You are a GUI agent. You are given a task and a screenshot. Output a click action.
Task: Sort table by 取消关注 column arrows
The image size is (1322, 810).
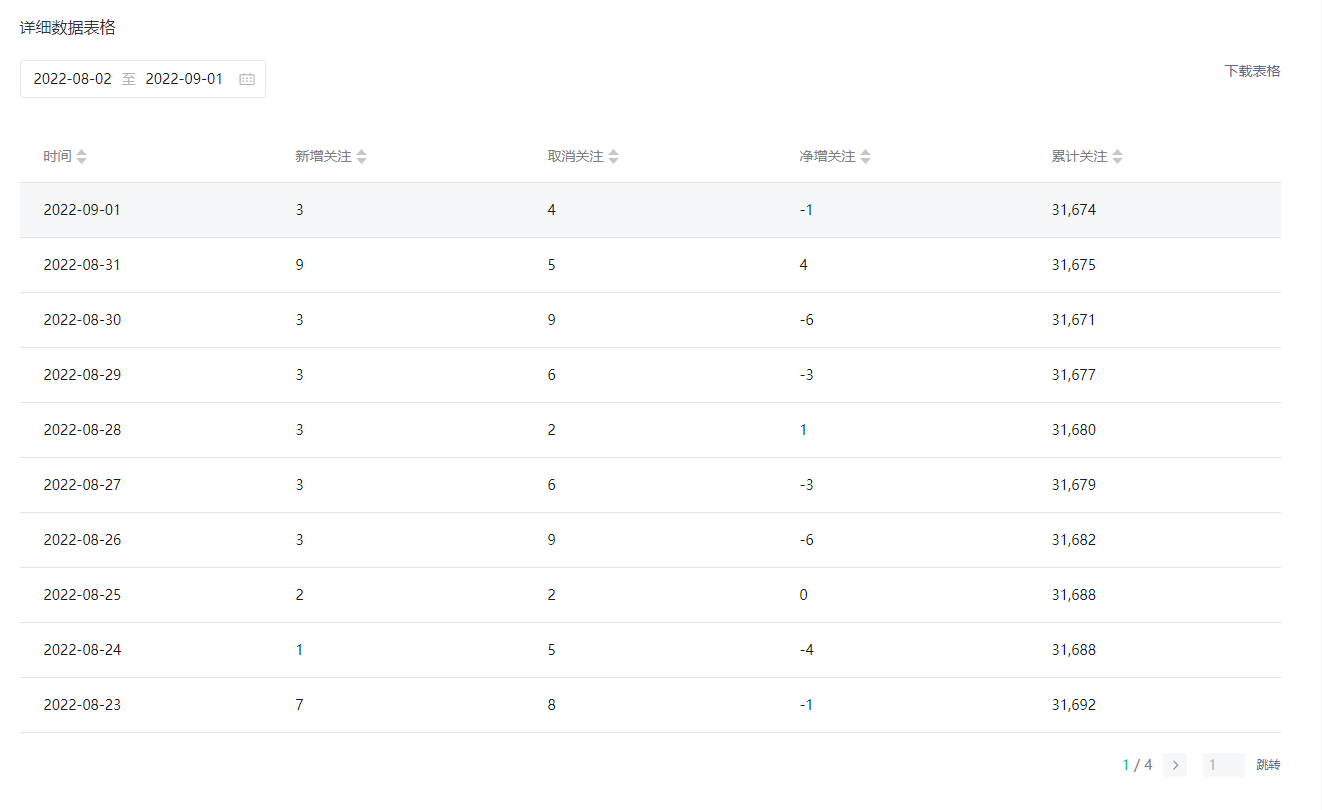coord(614,157)
